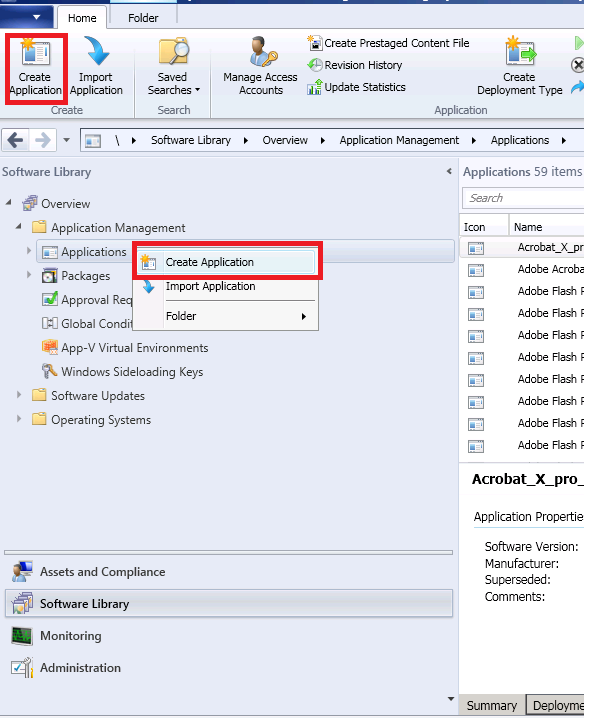Go forward with the navigation arrow

point(43,140)
